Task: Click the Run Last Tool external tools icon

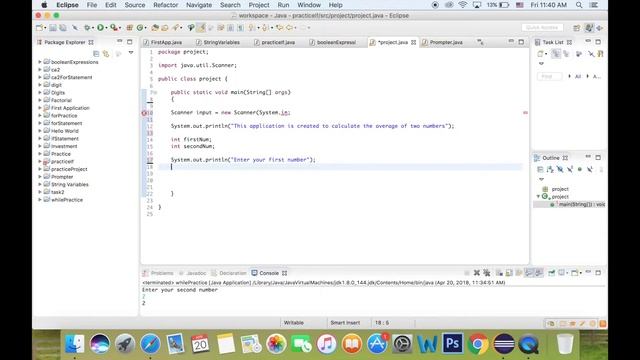Action: point(114,27)
